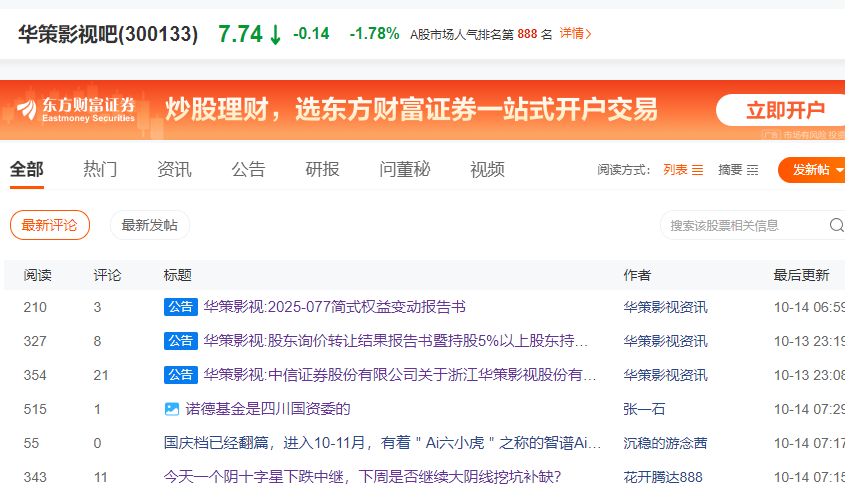
Task: Click read count 515
Action: pos(35,409)
